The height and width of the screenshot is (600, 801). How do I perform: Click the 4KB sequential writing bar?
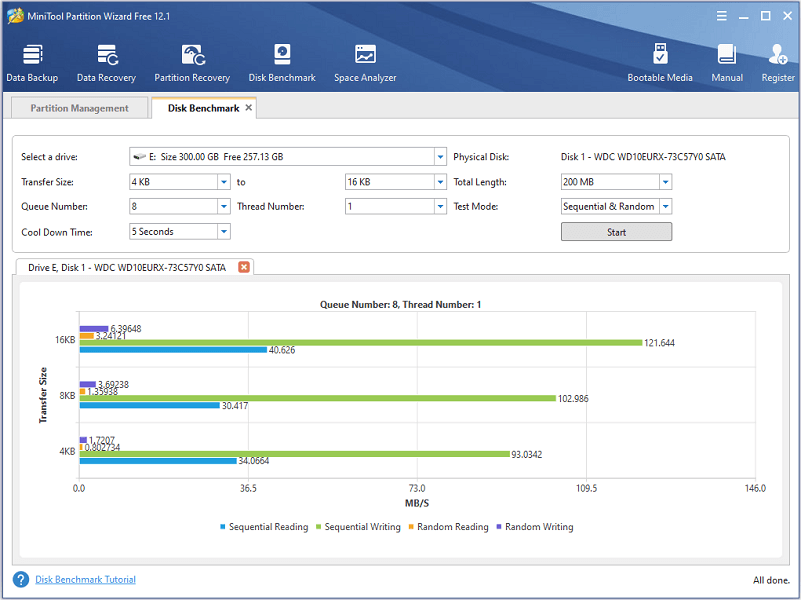[295, 454]
